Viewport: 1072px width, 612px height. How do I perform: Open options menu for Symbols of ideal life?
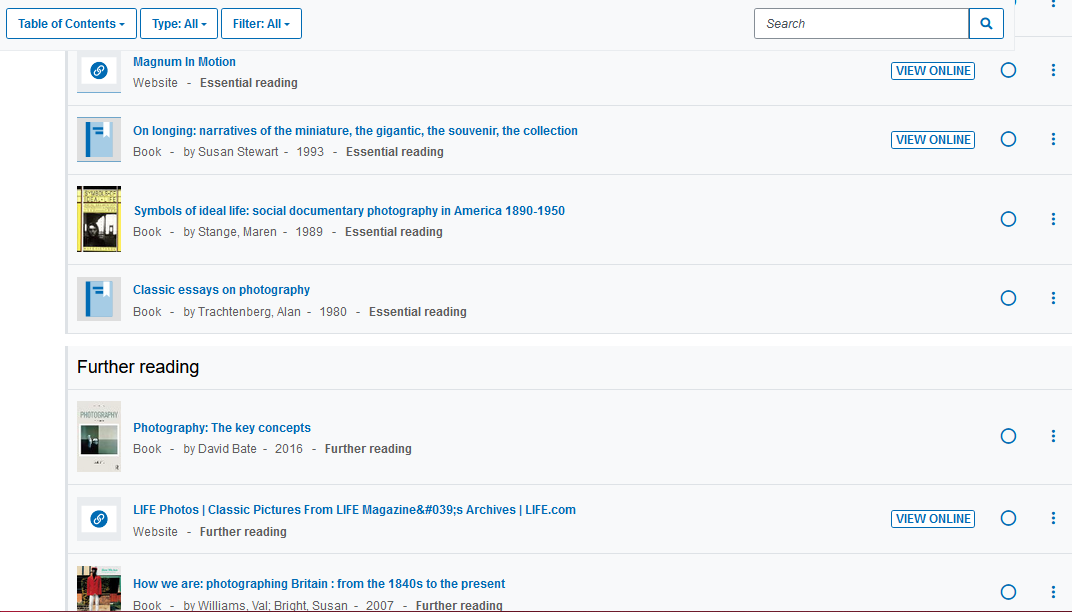(x=1053, y=219)
